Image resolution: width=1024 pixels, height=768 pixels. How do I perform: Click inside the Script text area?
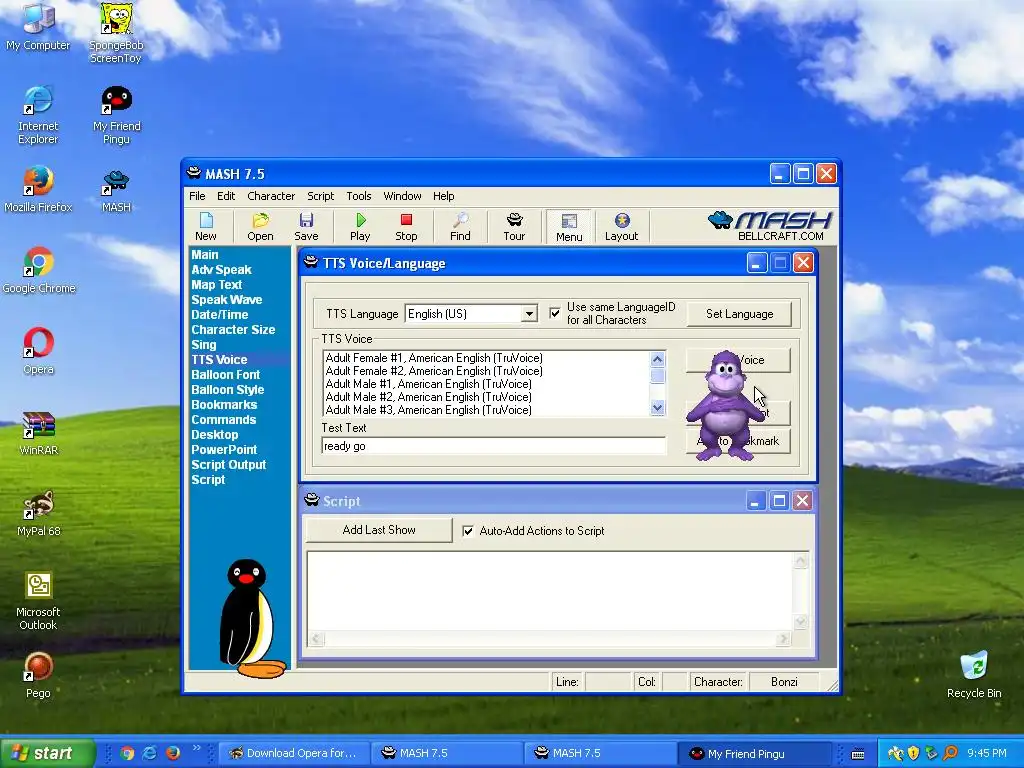point(550,591)
